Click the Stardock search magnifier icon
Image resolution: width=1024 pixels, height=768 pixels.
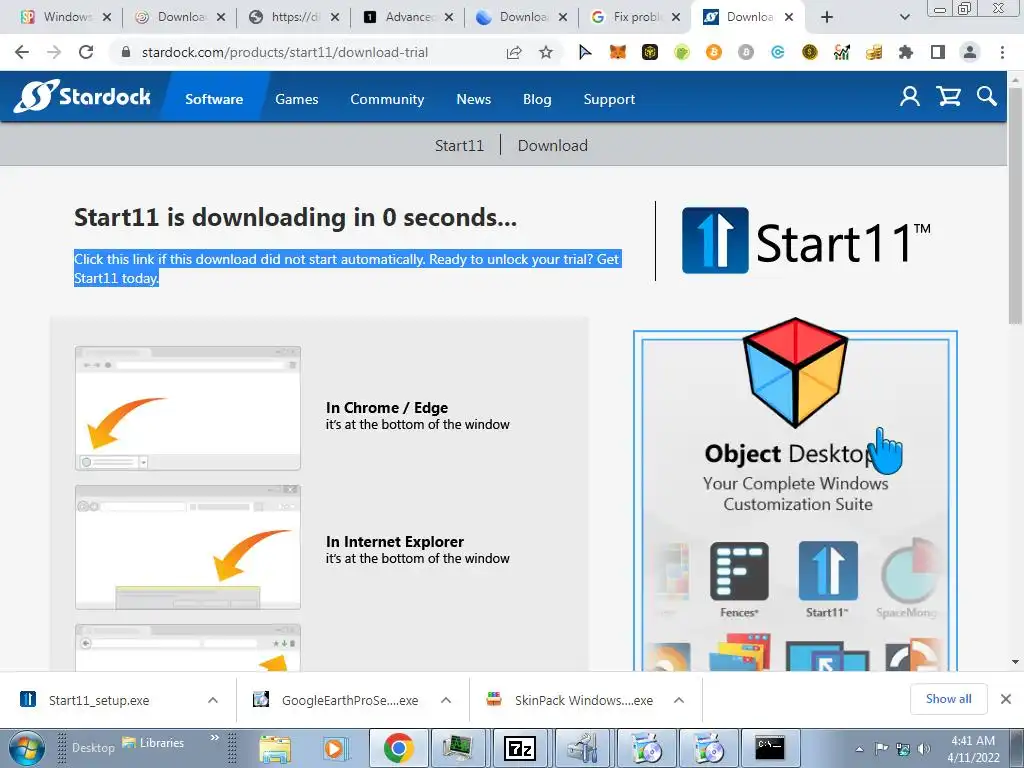coord(987,97)
